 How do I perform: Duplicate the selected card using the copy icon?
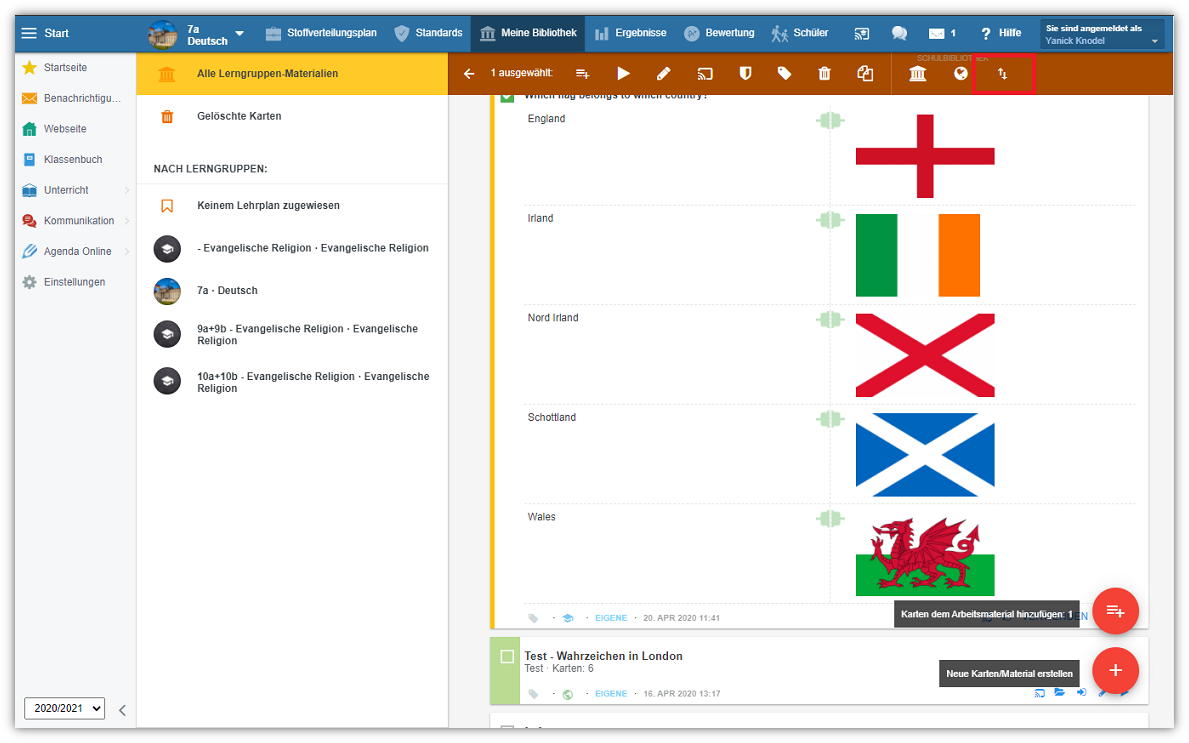[x=865, y=74]
